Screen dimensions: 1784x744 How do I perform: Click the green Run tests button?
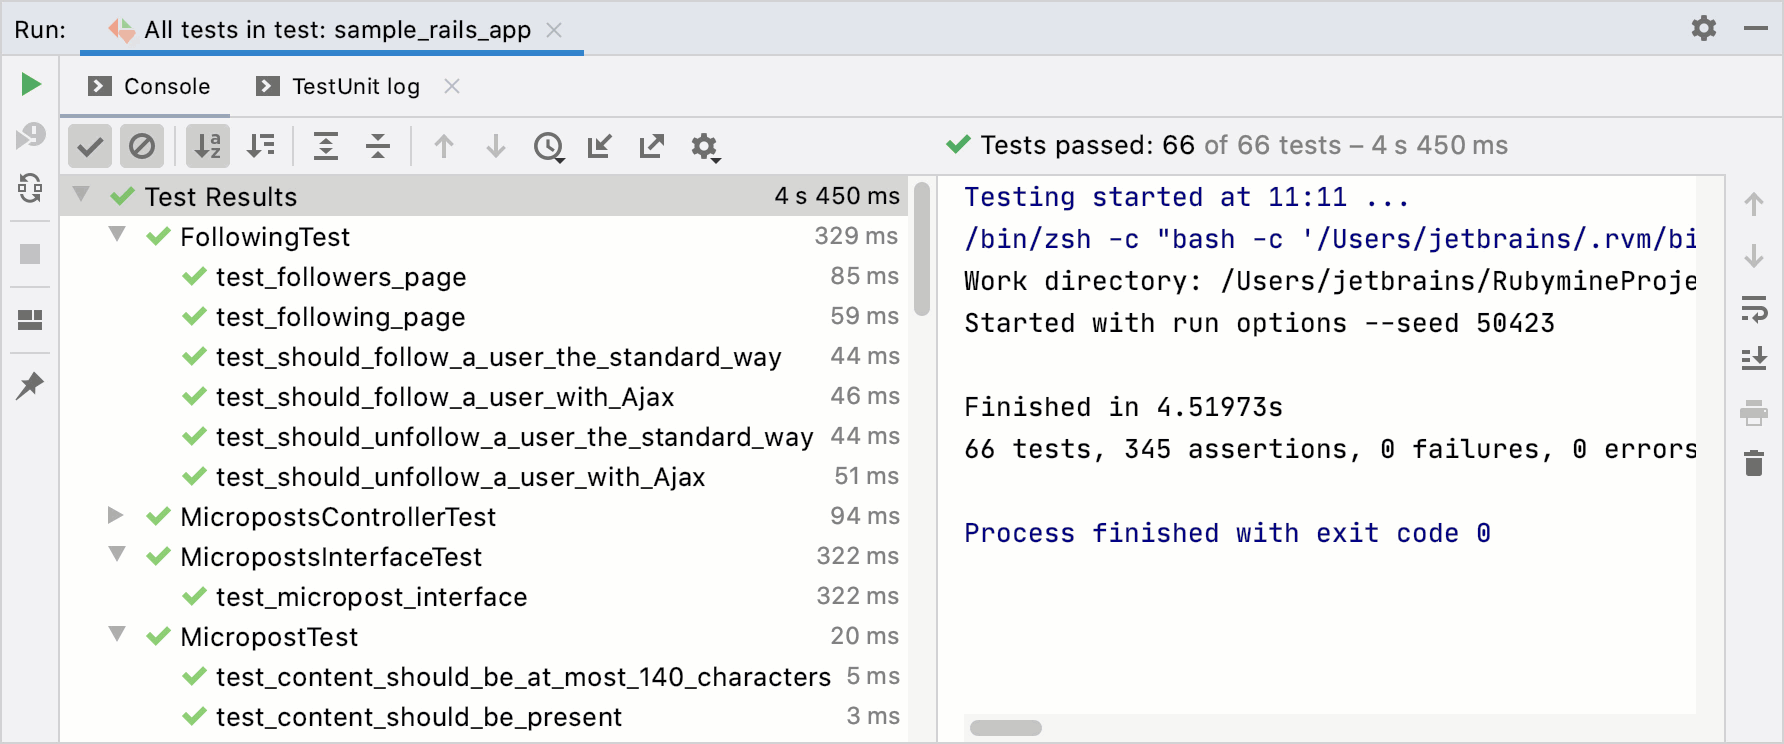click(31, 84)
